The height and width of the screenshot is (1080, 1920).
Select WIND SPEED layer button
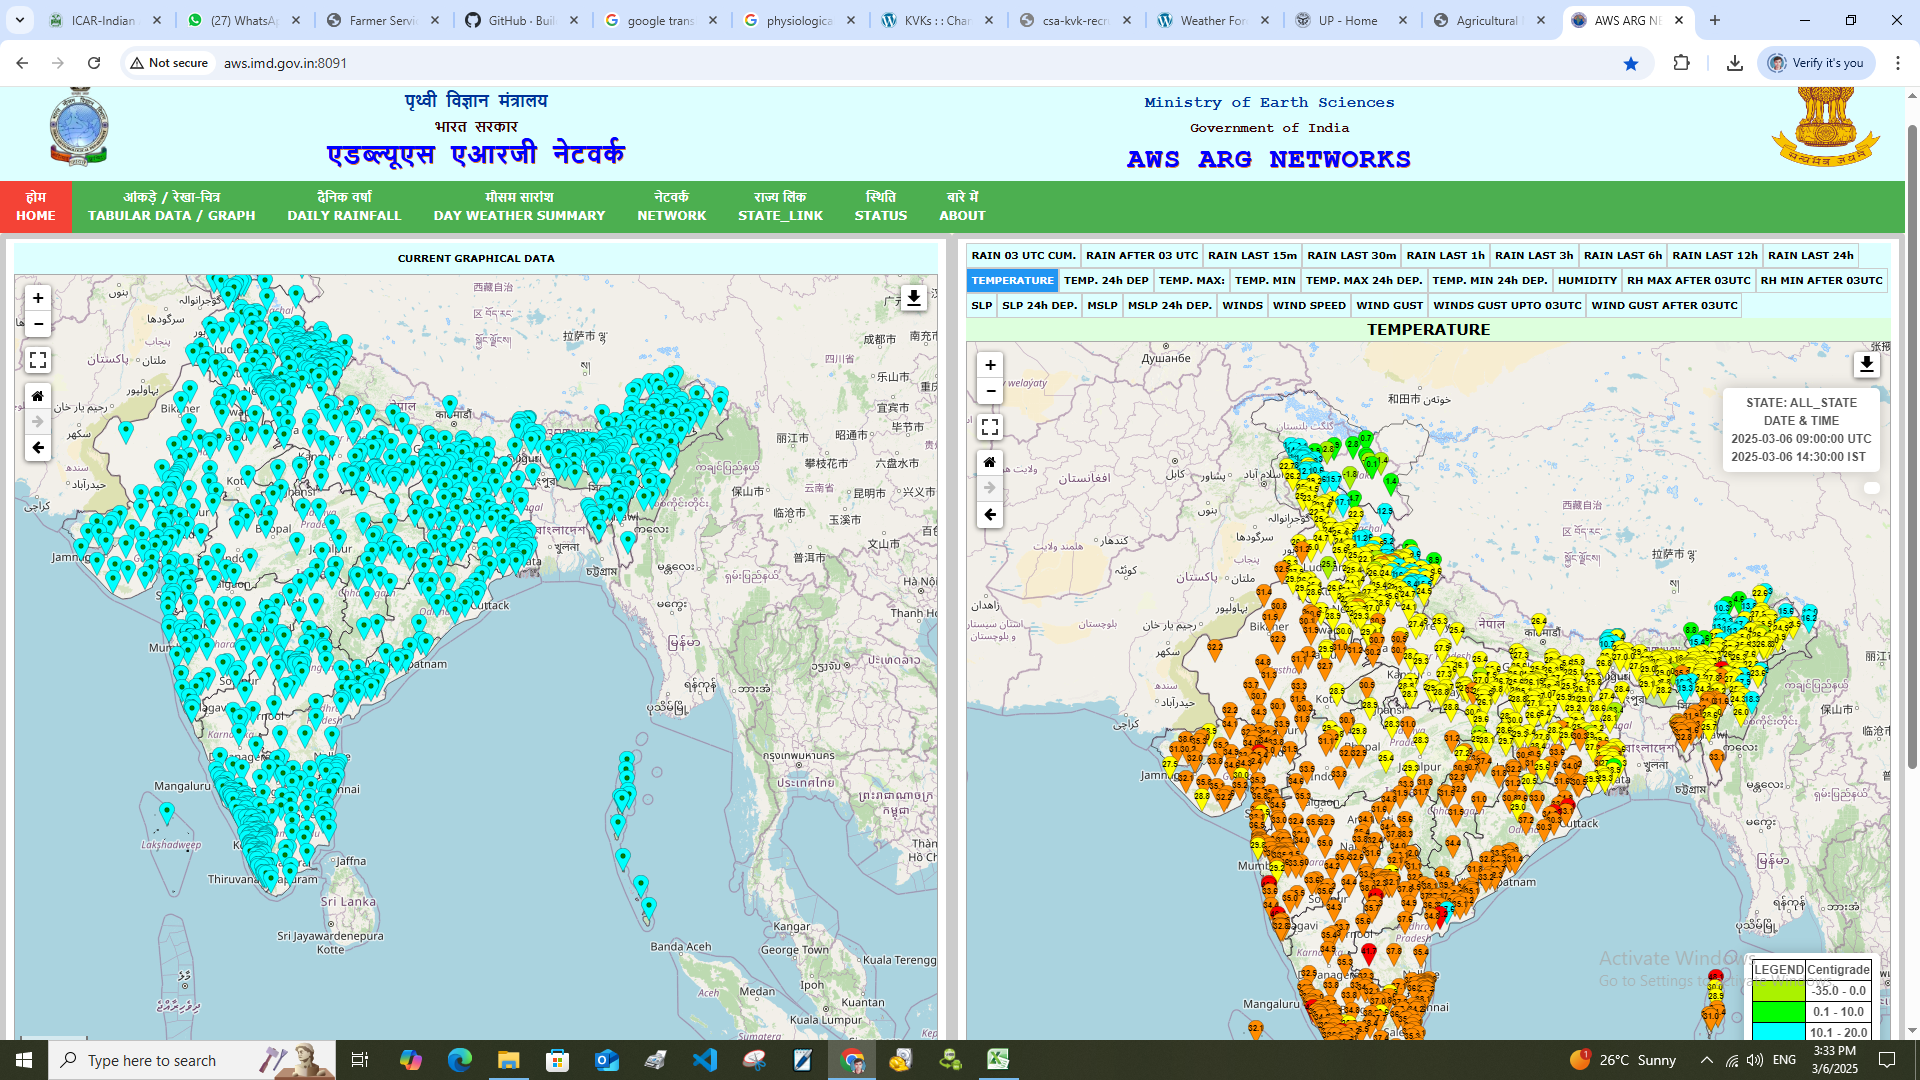click(1309, 306)
